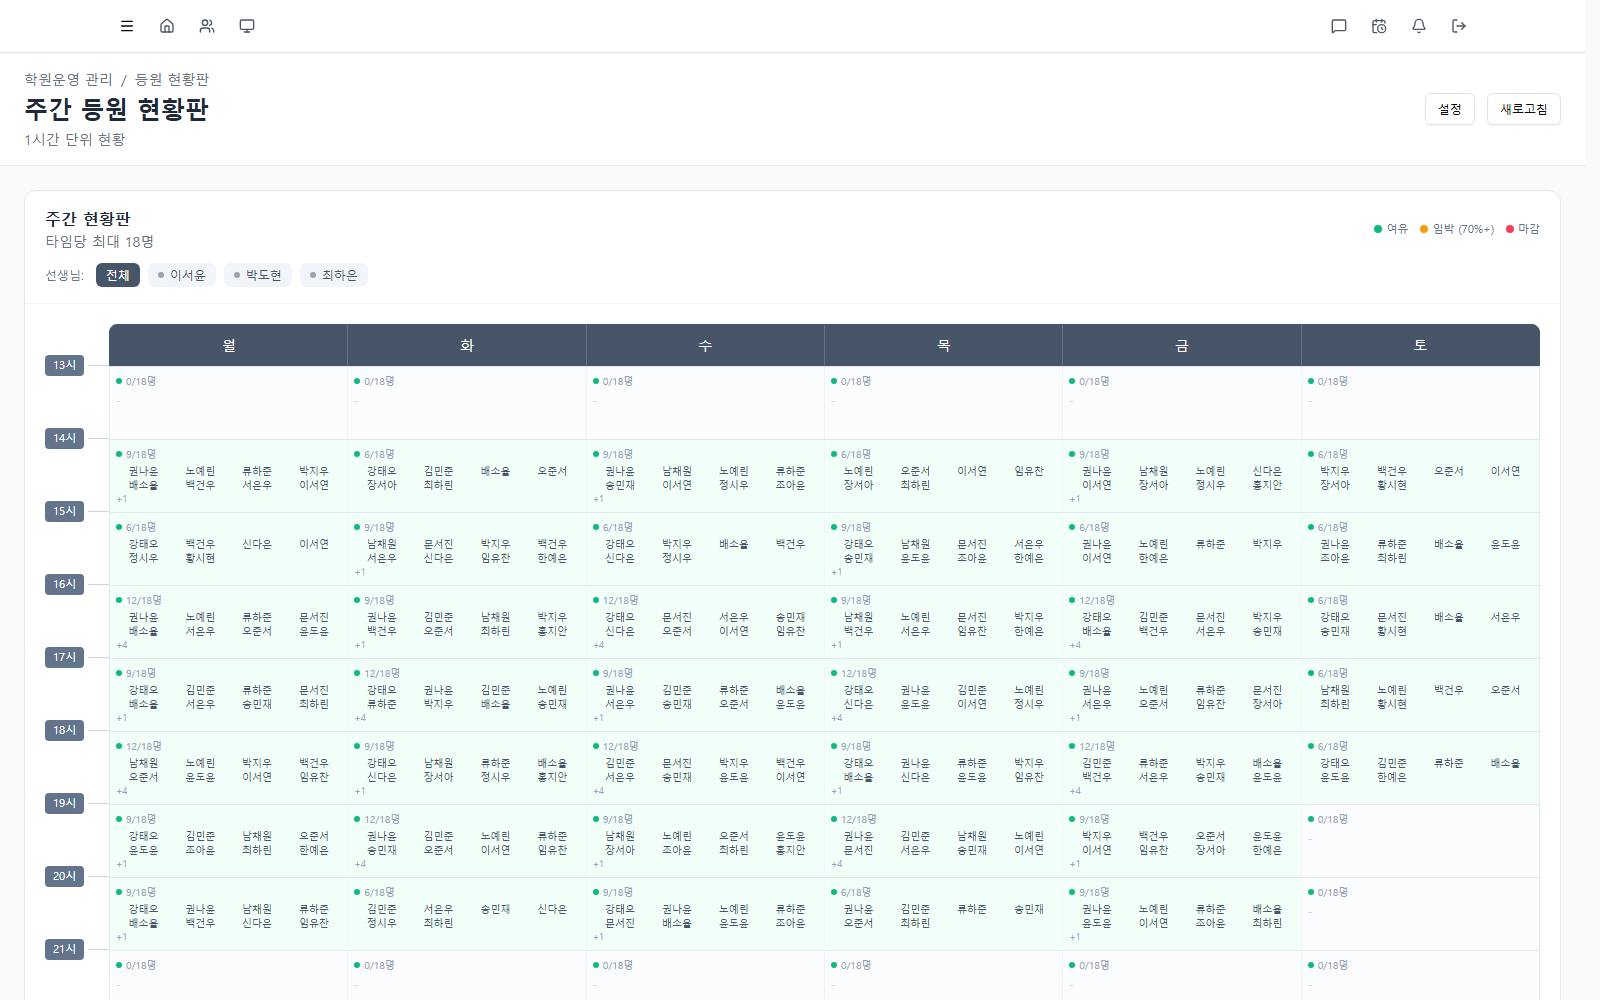This screenshot has height=1000, width=1600.
Task: Open the 설정 button
Action: pyautogui.click(x=1450, y=109)
